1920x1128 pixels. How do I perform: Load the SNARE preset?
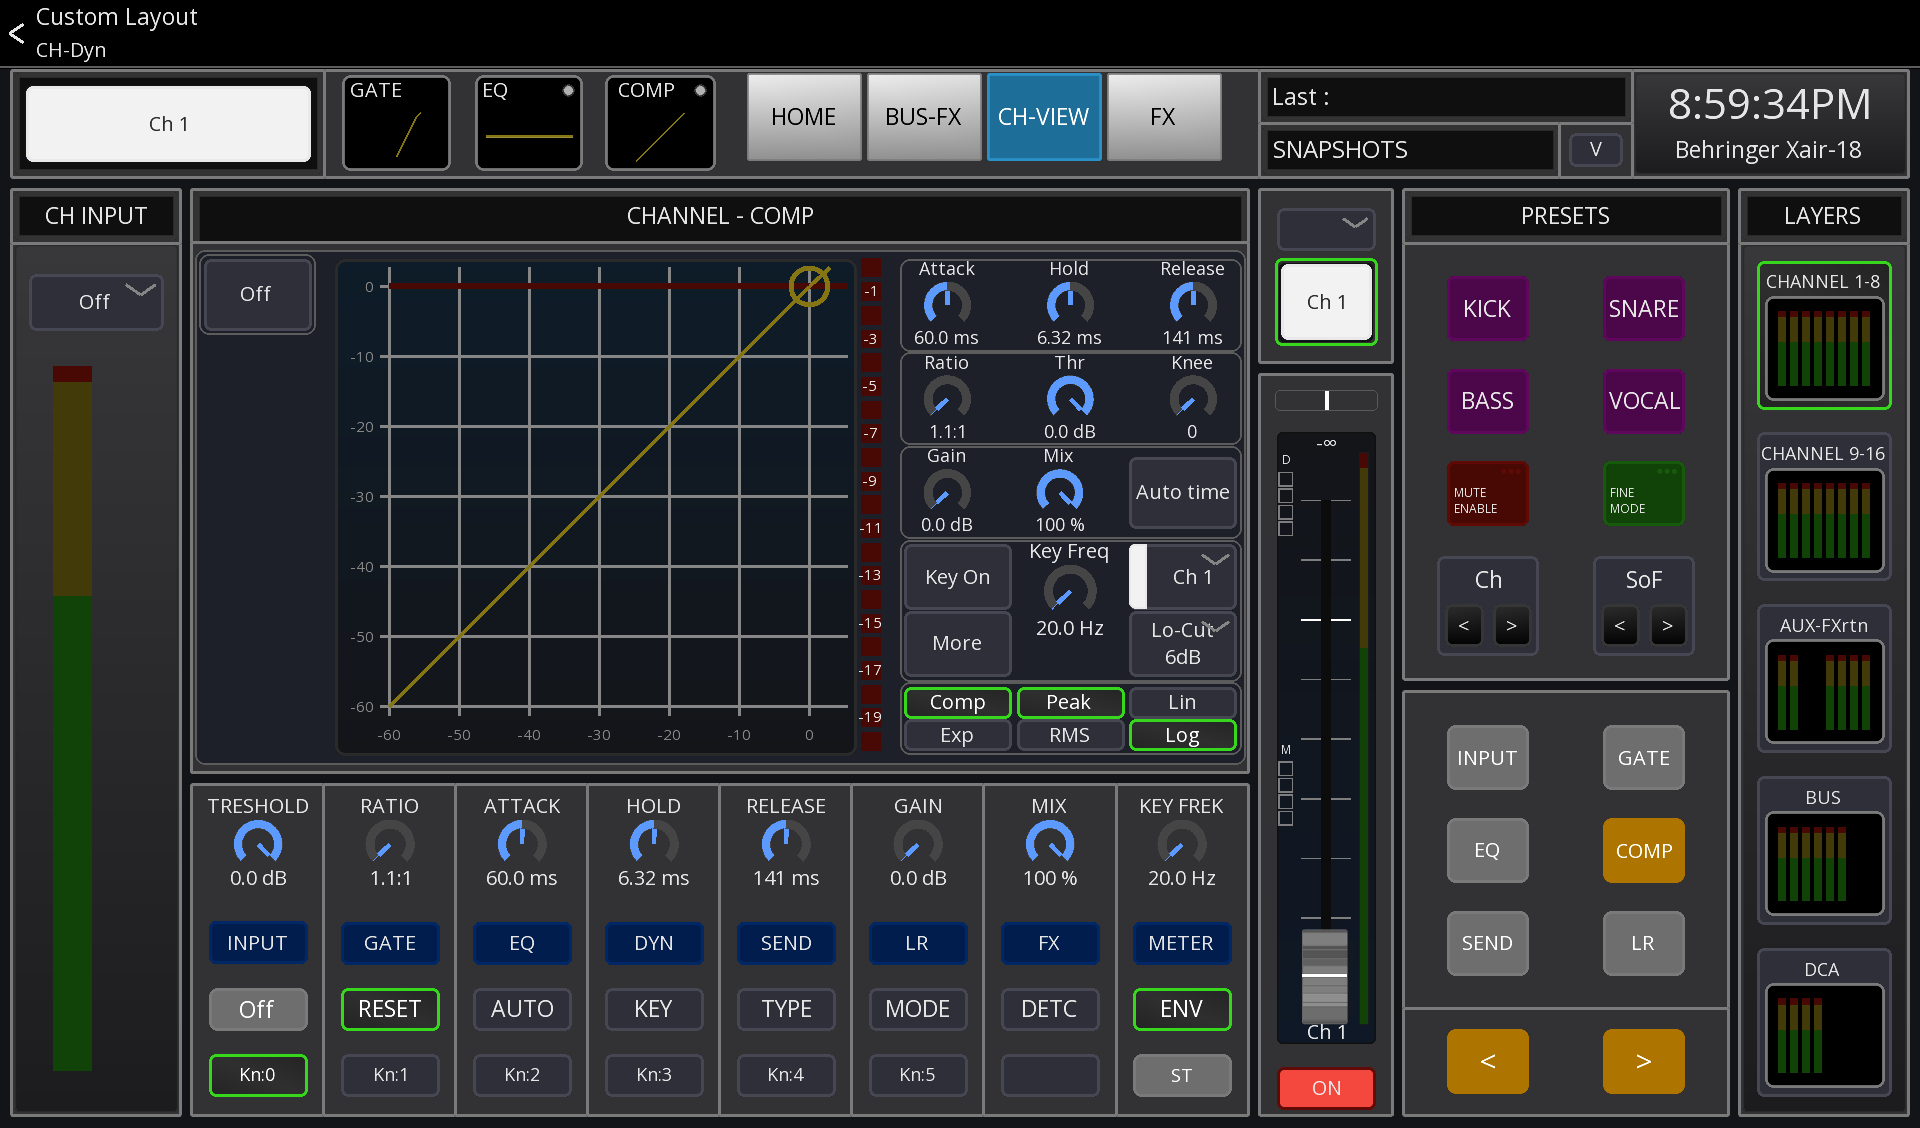pos(1643,309)
